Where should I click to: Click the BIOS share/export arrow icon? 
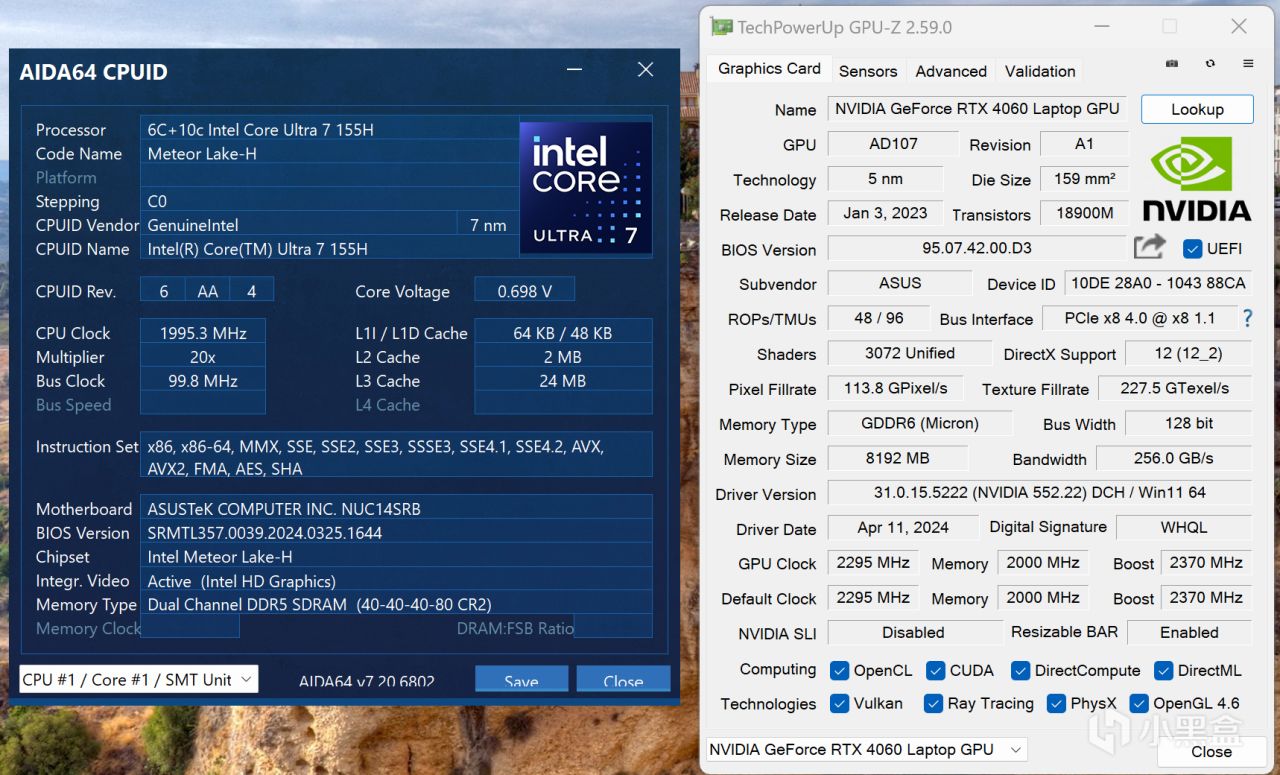point(1150,246)
